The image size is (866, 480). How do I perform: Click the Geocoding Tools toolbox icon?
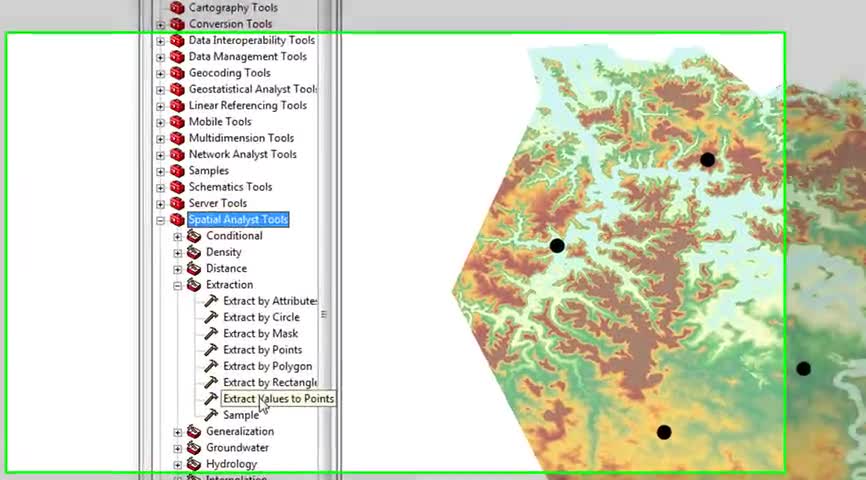point(177,73)
